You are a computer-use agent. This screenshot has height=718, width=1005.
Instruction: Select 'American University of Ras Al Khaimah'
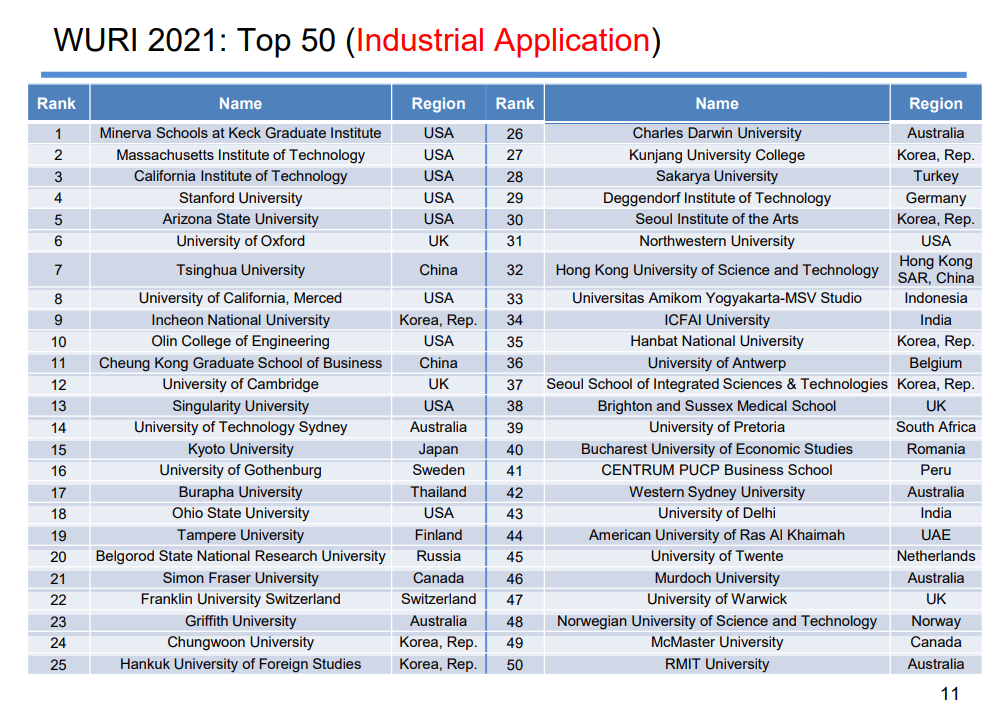pos(716,535)
